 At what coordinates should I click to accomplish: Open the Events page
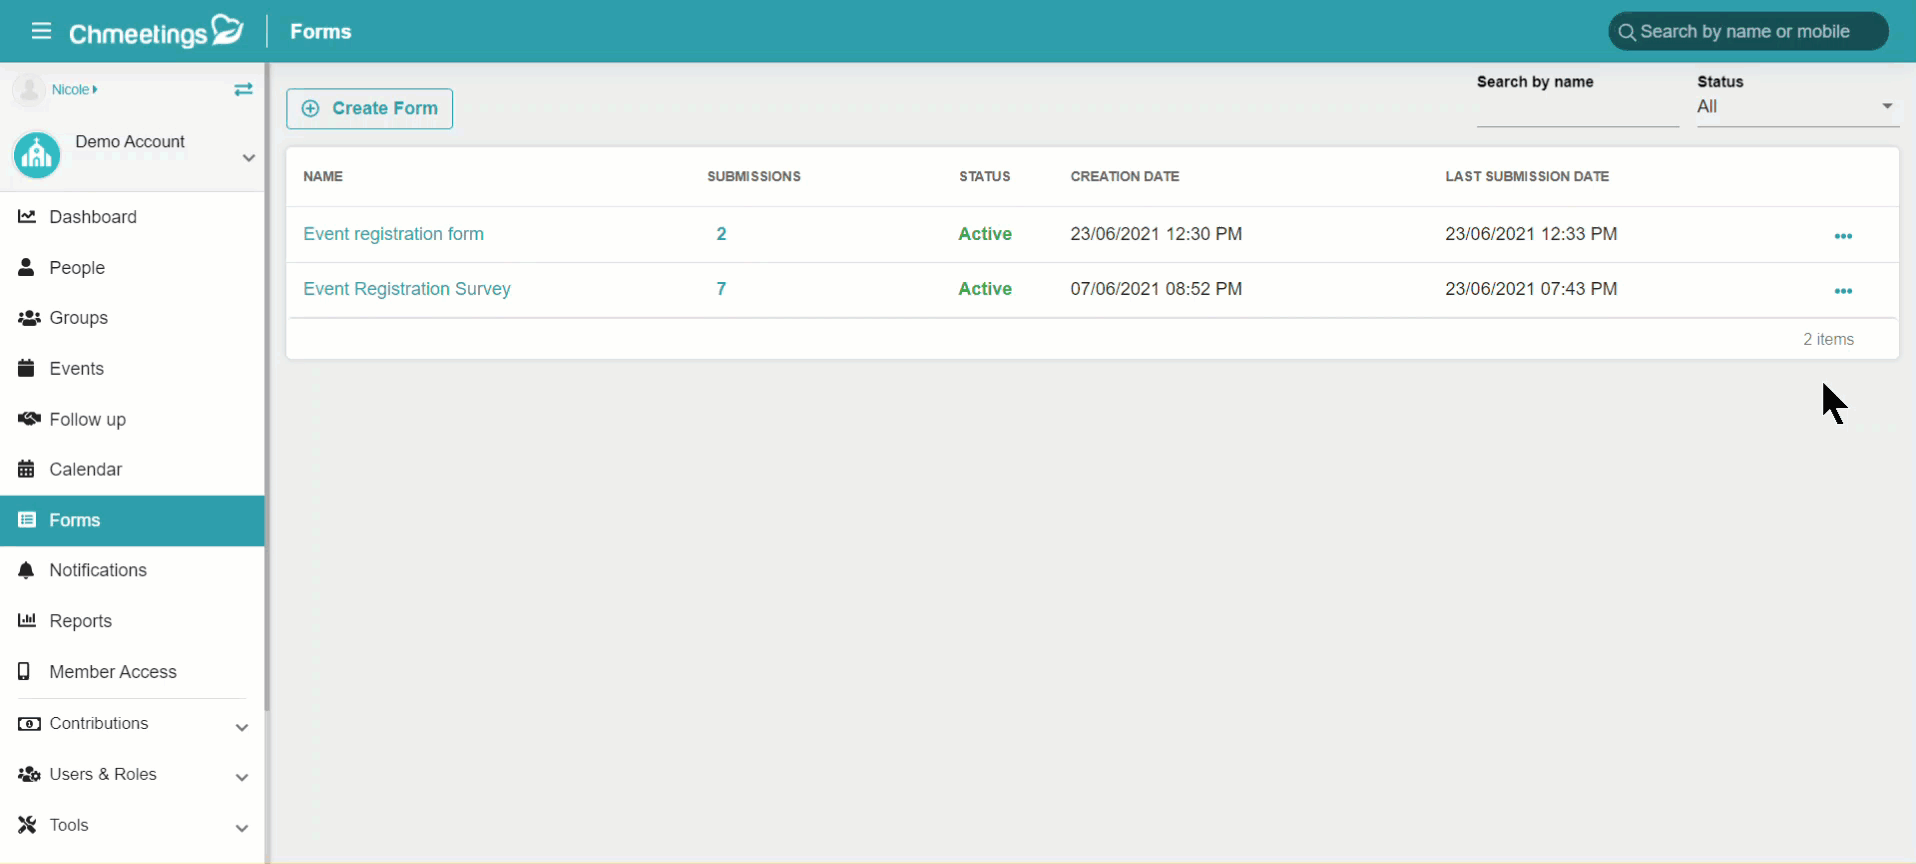[132, 368]
